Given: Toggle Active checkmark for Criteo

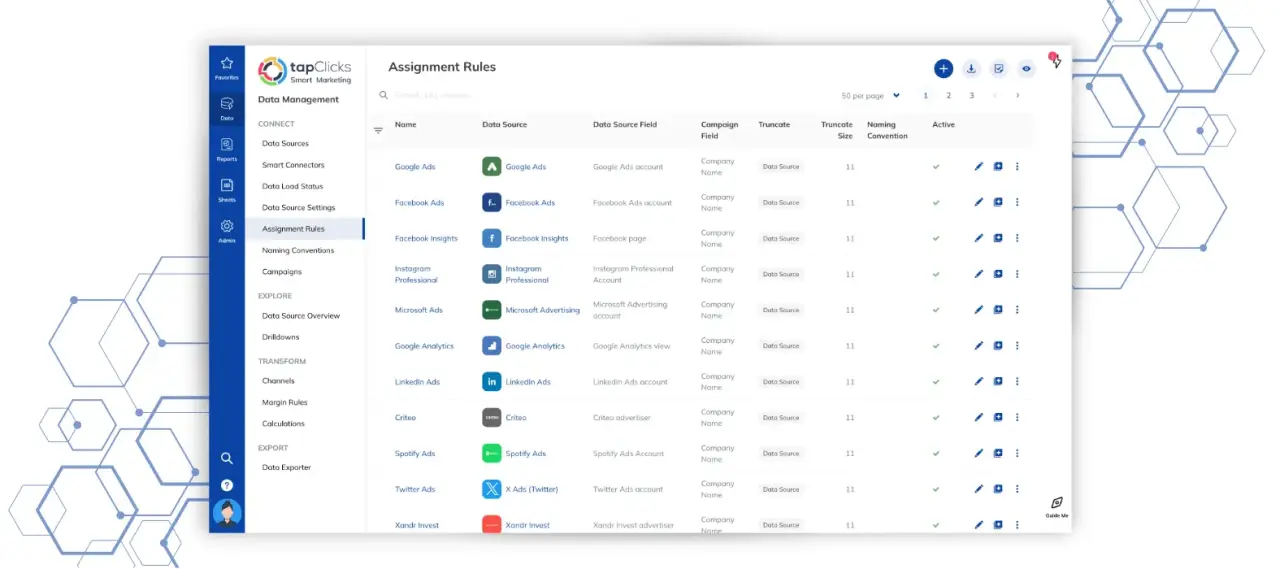Looking at the screenshot, I should click(x=937, y=417).
